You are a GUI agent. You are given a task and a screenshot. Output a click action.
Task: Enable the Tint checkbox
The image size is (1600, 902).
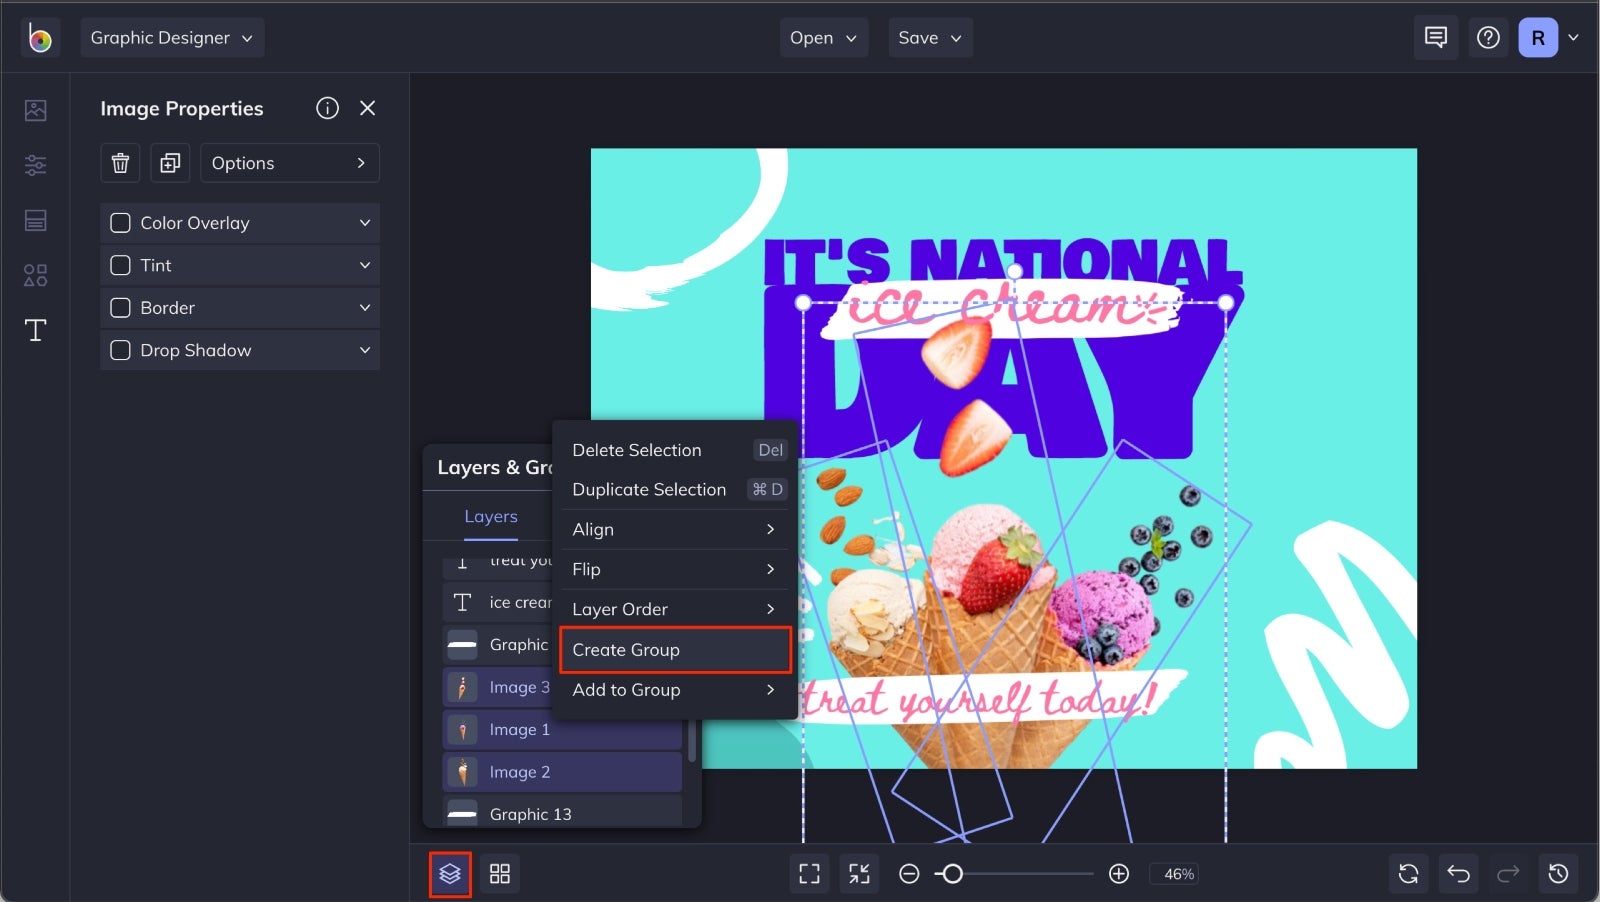(x=120, y=265)
